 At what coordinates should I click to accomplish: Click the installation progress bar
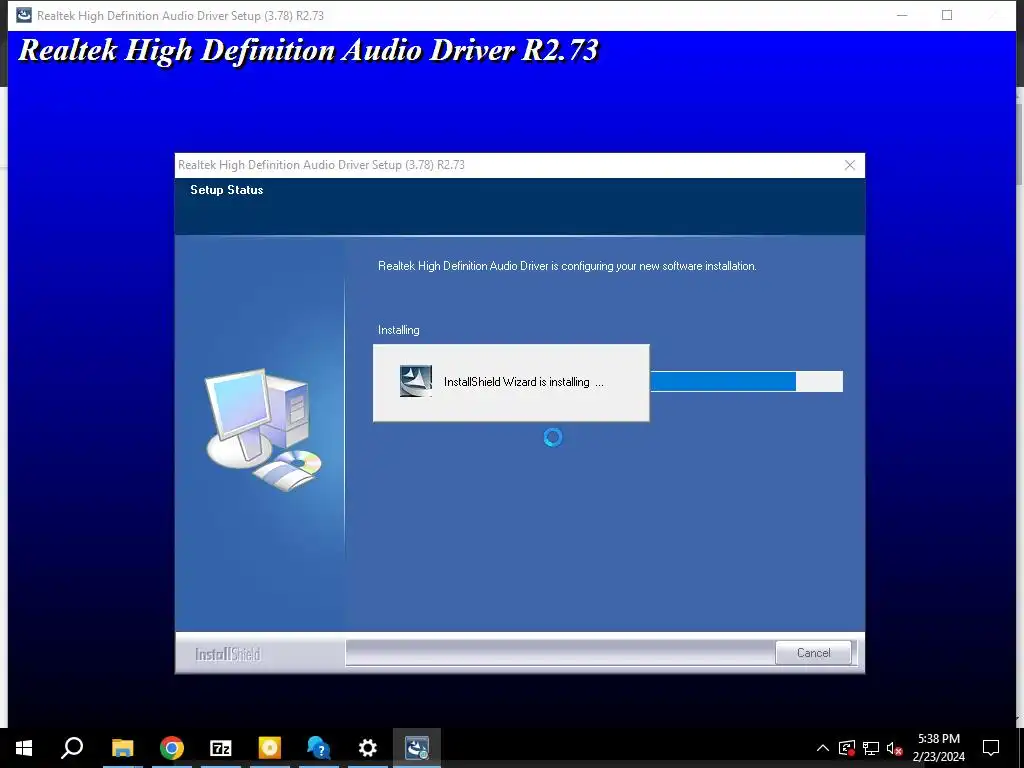746,381
